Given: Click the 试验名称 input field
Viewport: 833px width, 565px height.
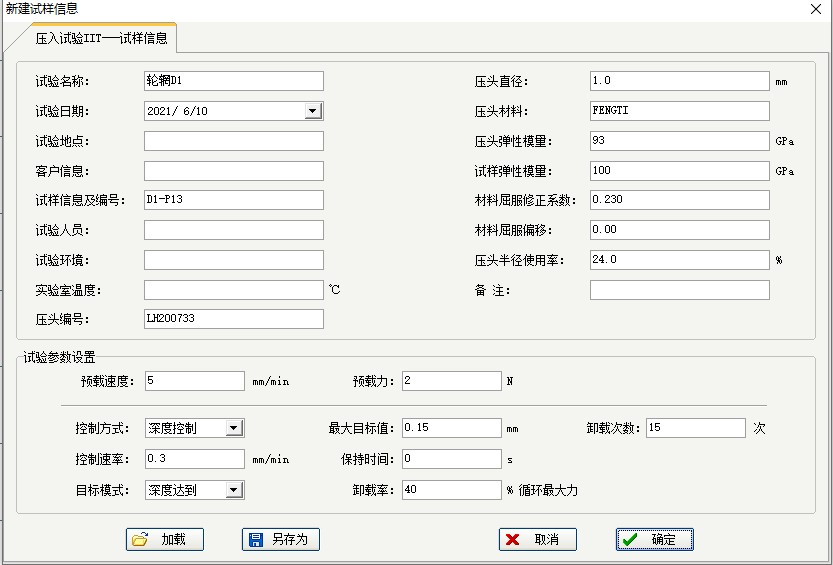Looking at the screenshot, I should (x=233, y=81).
